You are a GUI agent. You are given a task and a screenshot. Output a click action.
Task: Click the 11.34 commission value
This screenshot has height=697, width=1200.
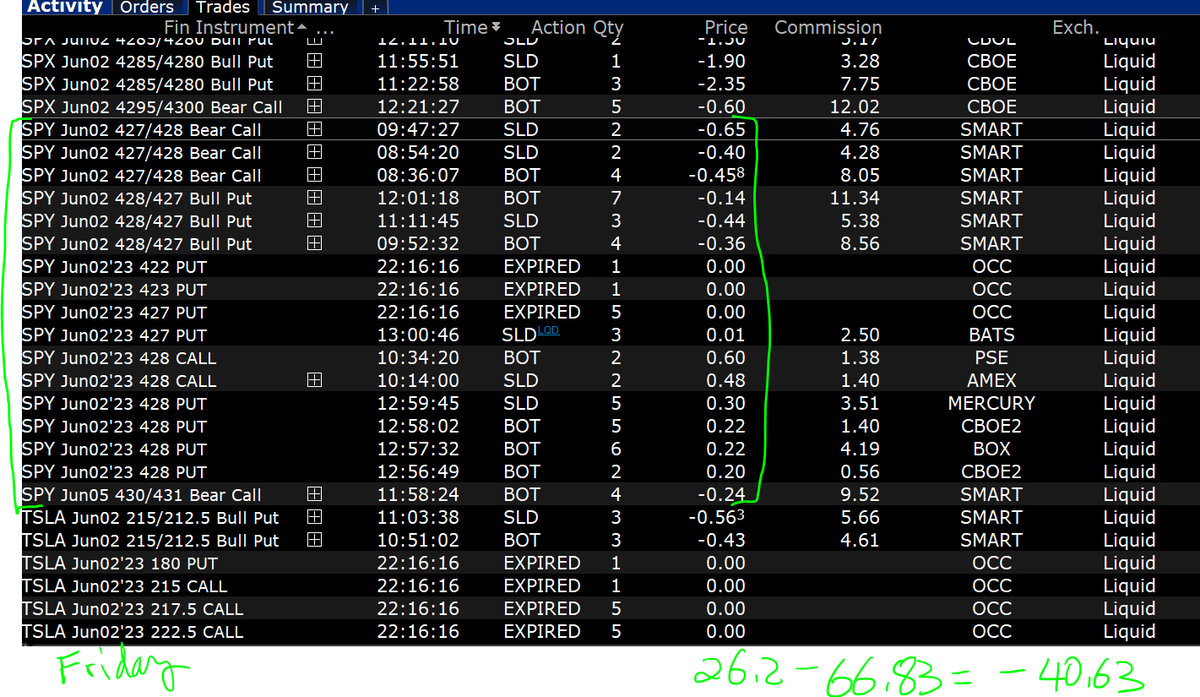pyautogui.click(x=855, y=199)
